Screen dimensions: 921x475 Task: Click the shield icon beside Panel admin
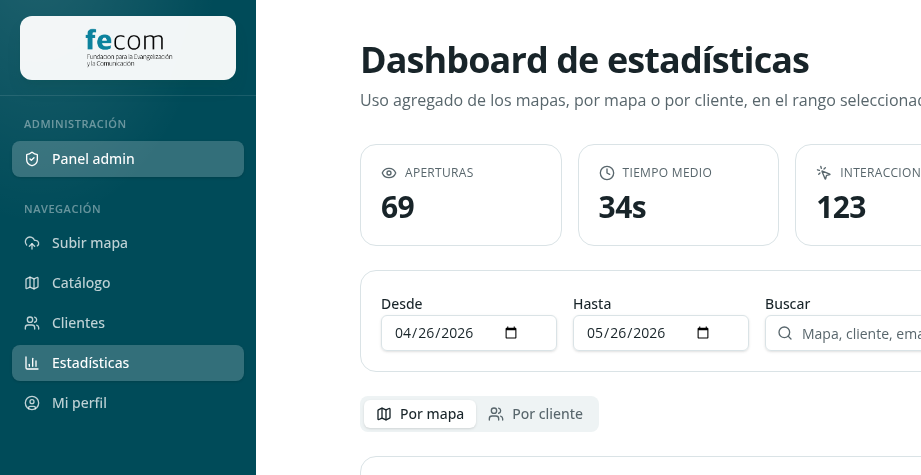(x=32, y=159)
